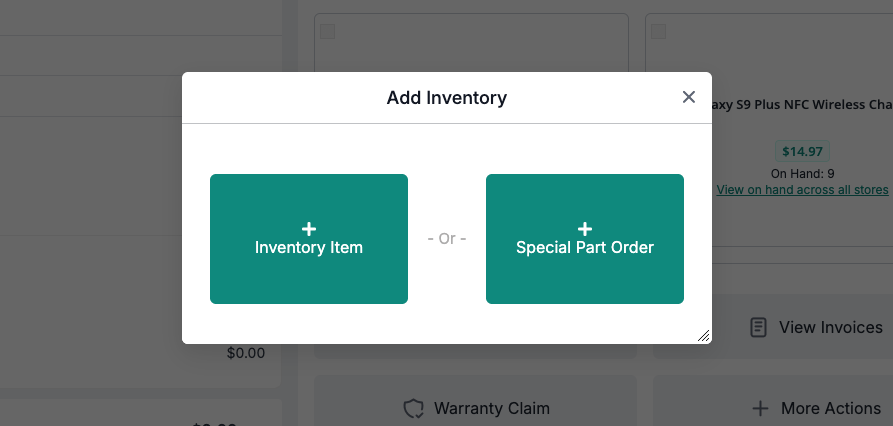Tick the Galaxy S9 Plus card checkbox
The height and width of the screenshot is (426, 893).
click(658, 32)
